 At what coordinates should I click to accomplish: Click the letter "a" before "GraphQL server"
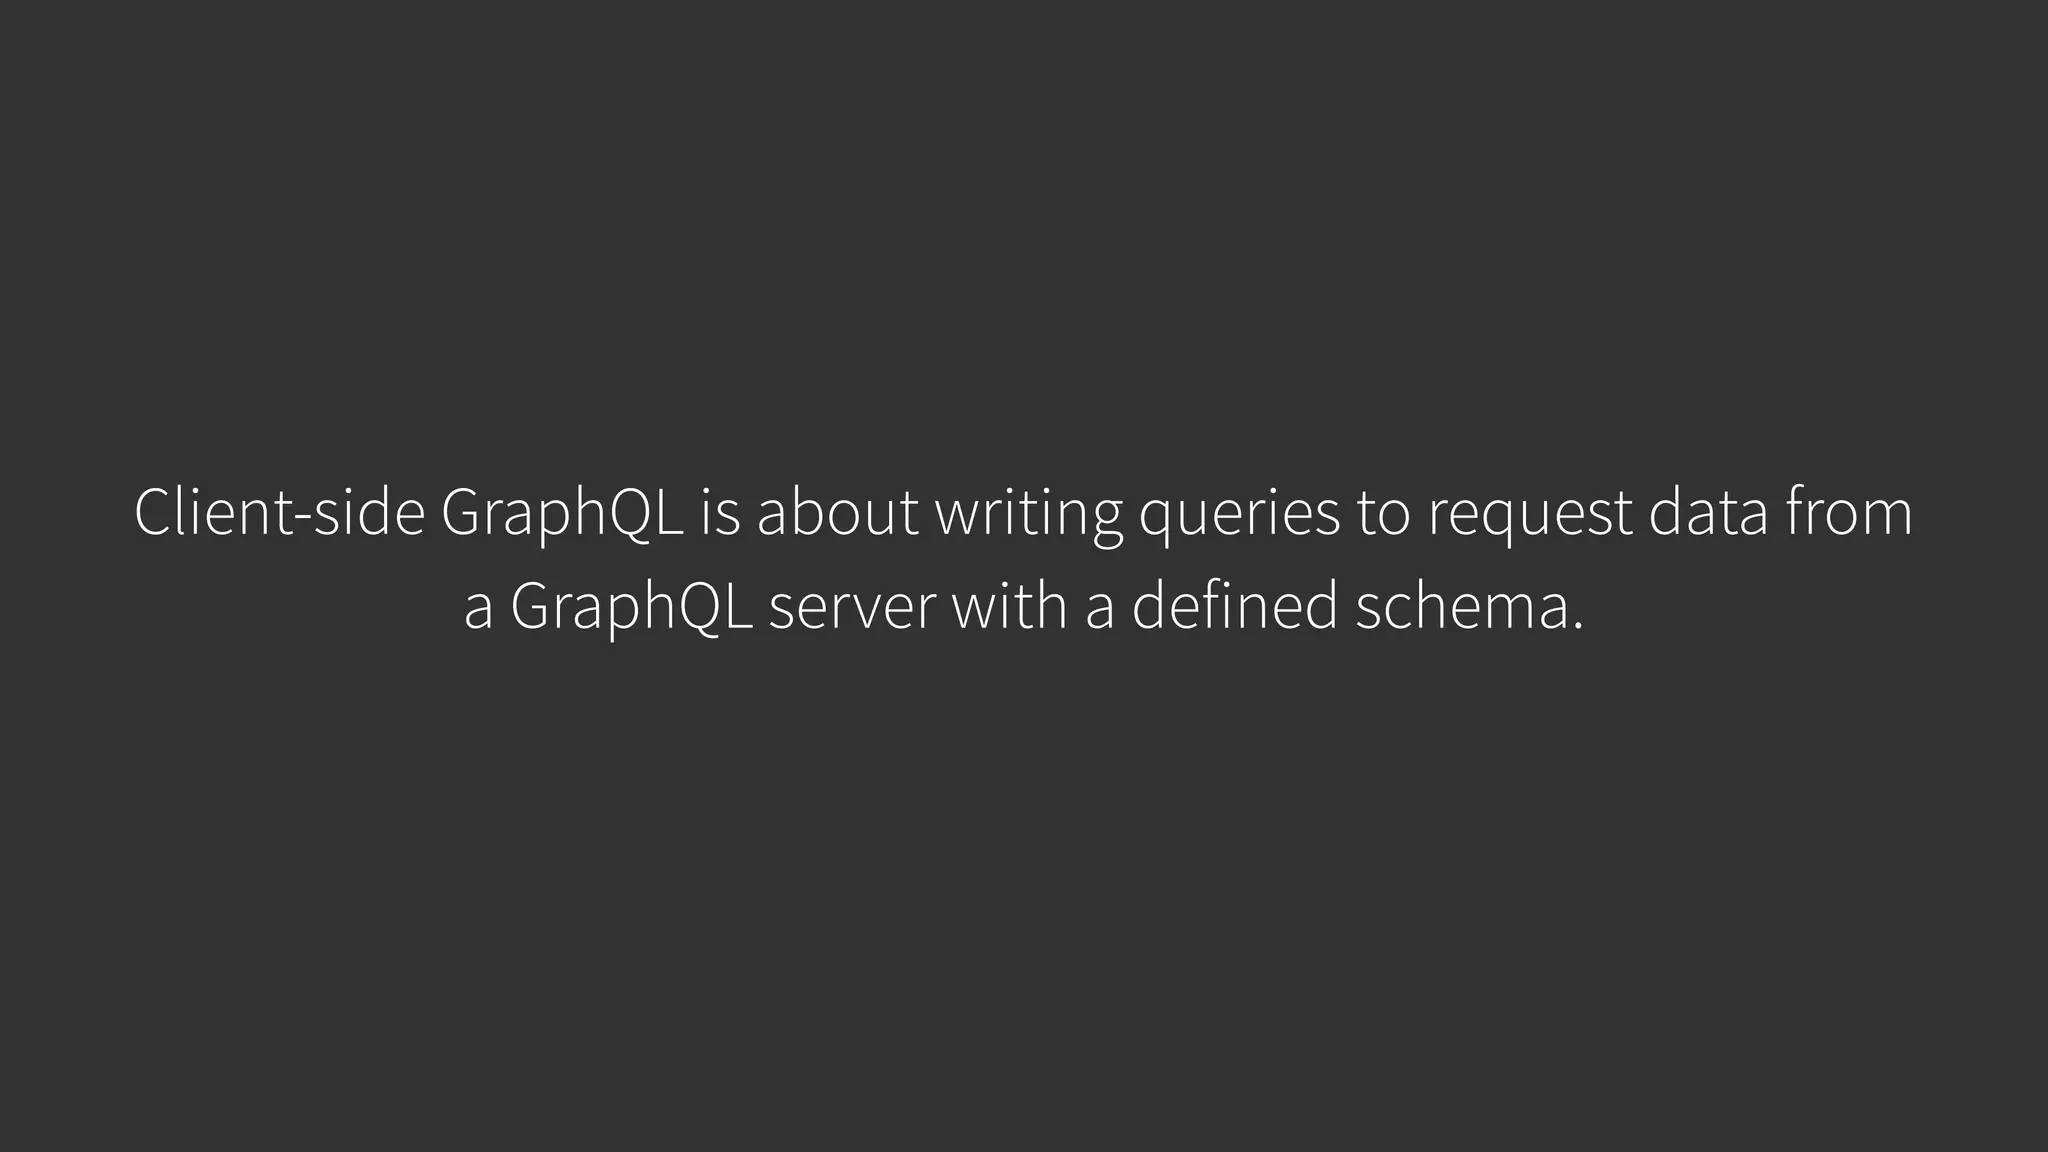click(x=478, y=608)
